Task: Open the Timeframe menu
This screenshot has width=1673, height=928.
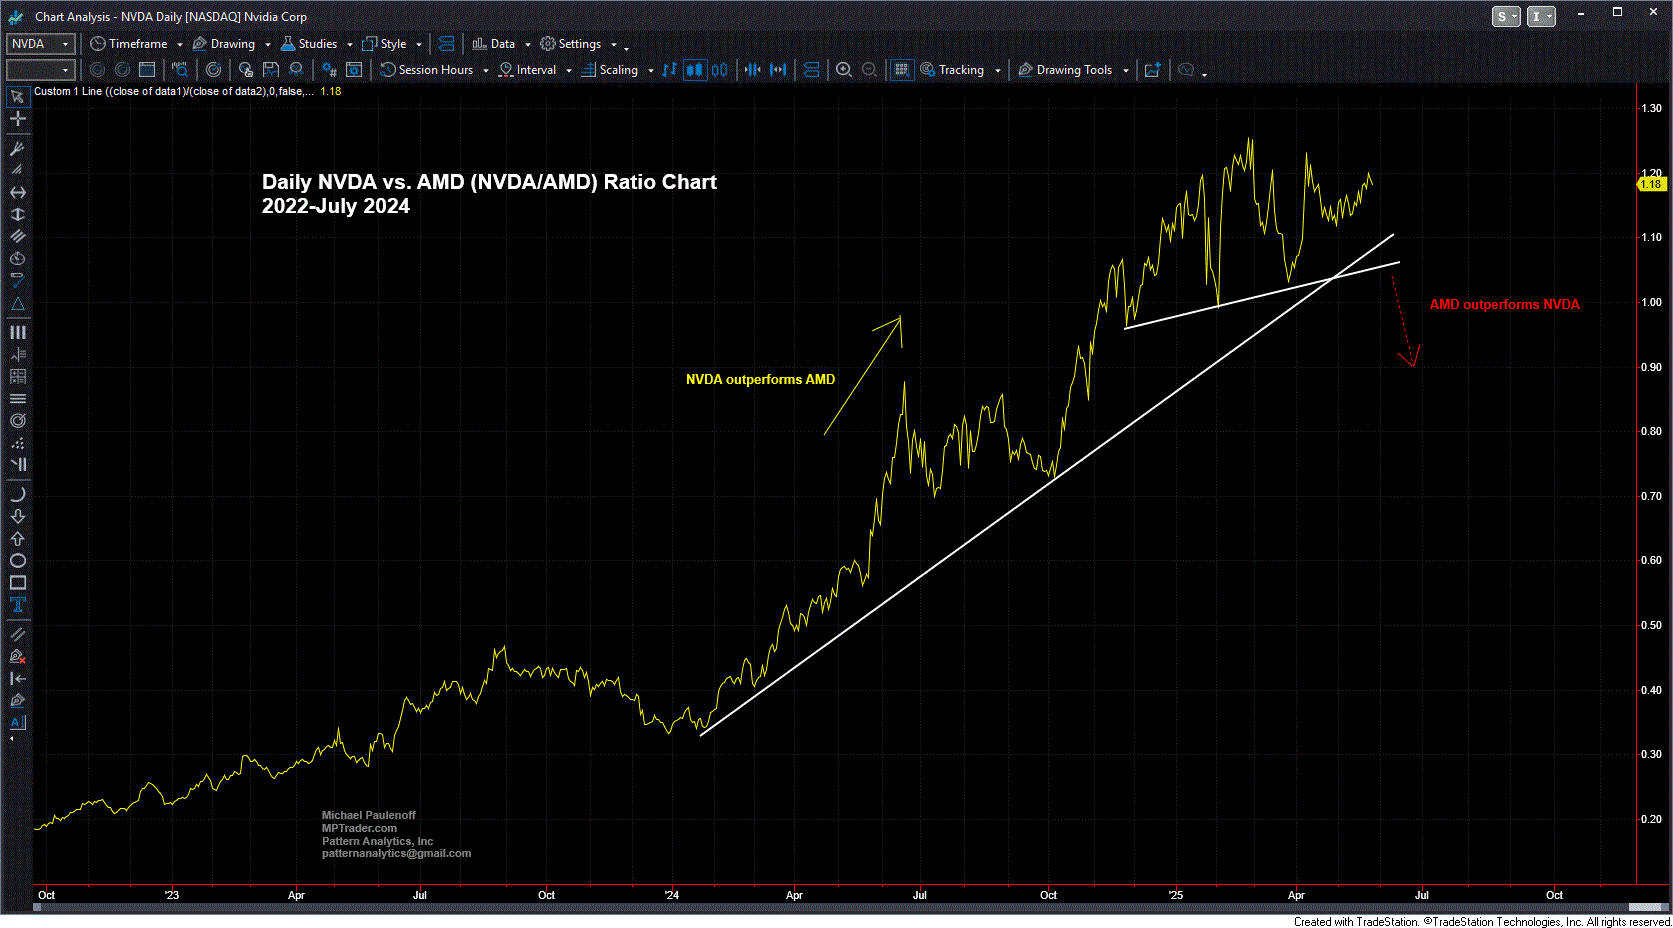Action: tap(129, 44)
